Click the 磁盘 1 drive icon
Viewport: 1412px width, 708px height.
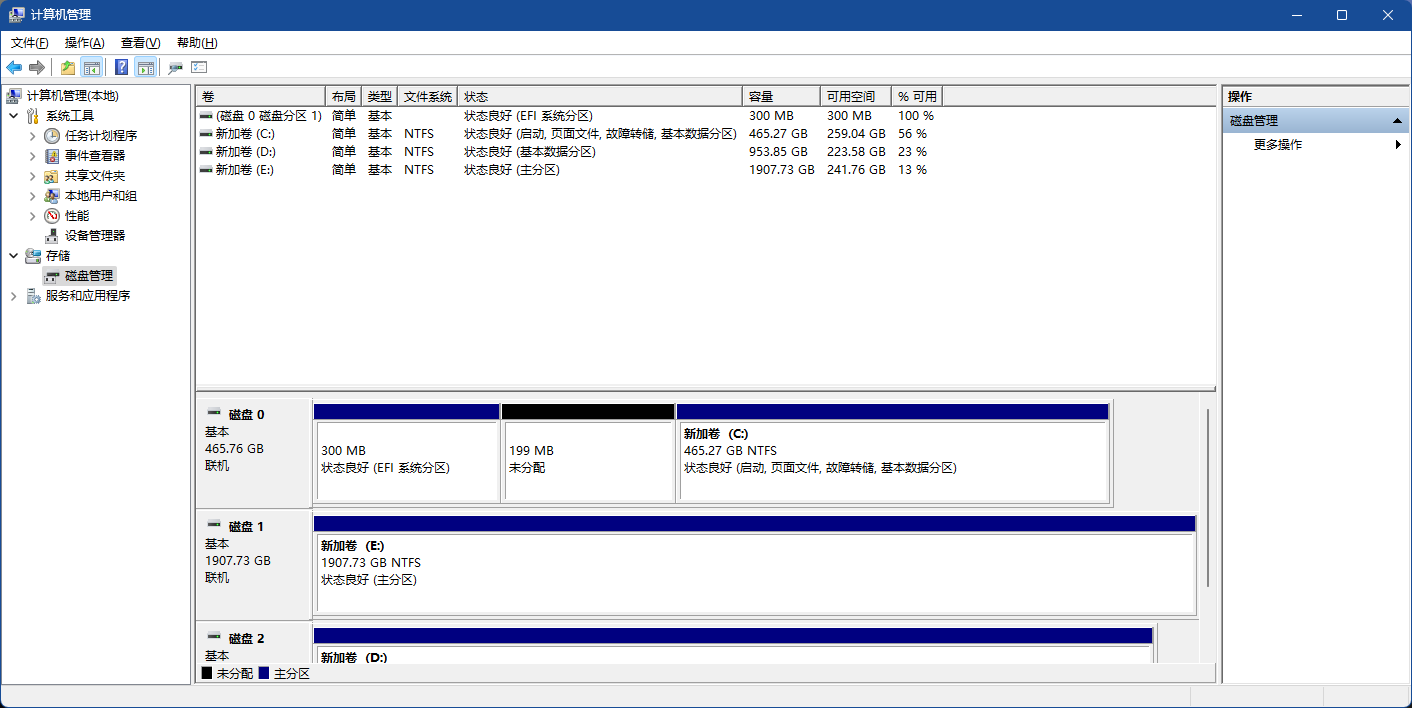[x=214, y=525]
